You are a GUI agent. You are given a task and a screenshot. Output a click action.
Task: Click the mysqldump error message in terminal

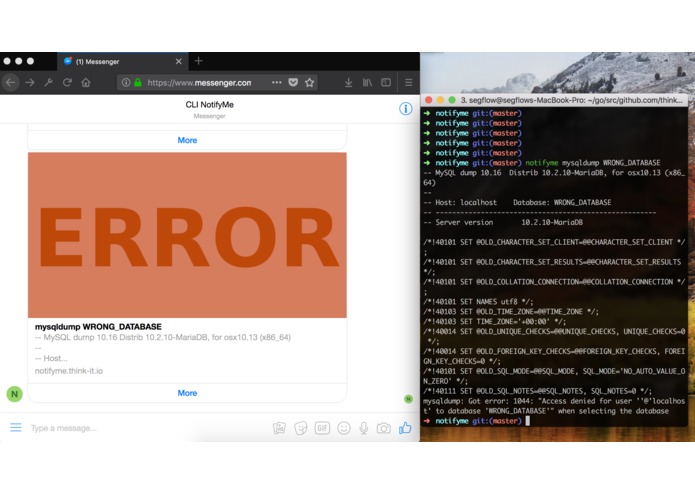click(x=554, y=406)
